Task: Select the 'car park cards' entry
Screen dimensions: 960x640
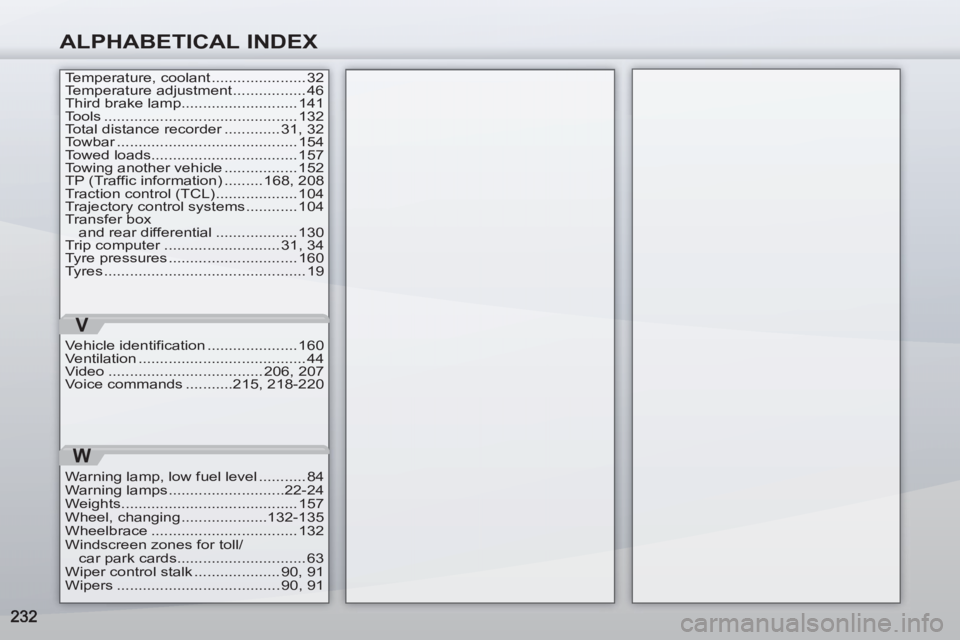Action: [201, 559]
